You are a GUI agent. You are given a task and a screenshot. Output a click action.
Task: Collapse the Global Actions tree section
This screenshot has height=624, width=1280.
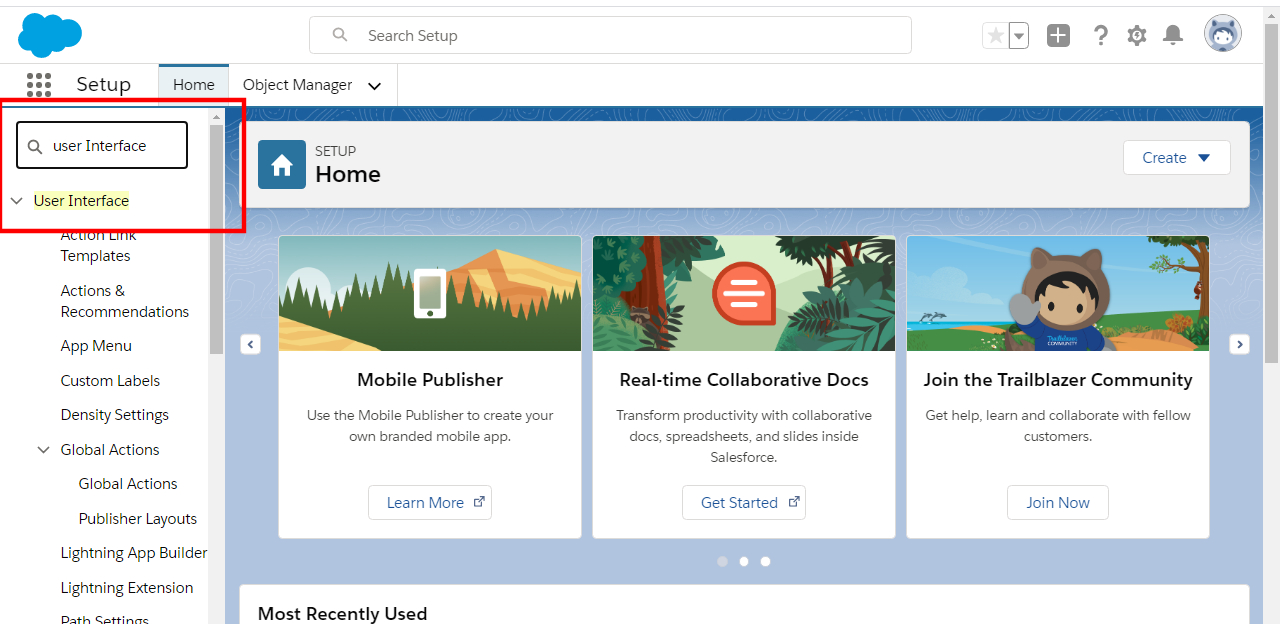[44, 449]
